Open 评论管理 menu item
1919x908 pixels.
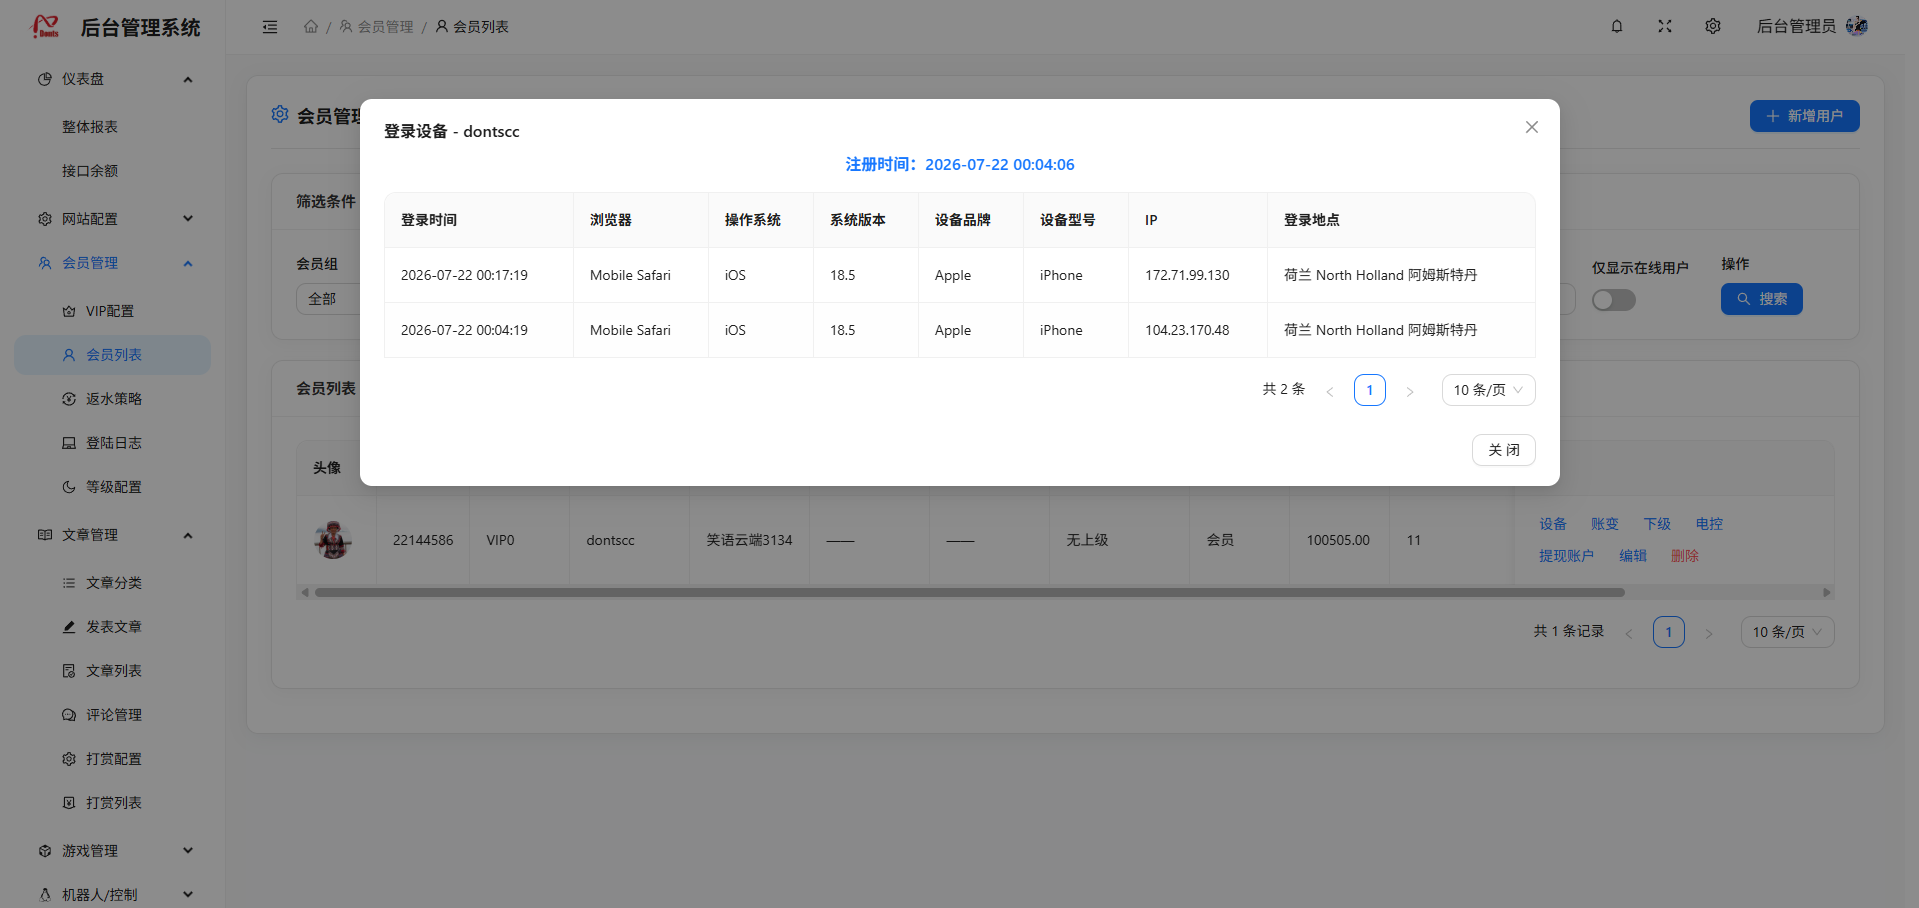point(113,715)
